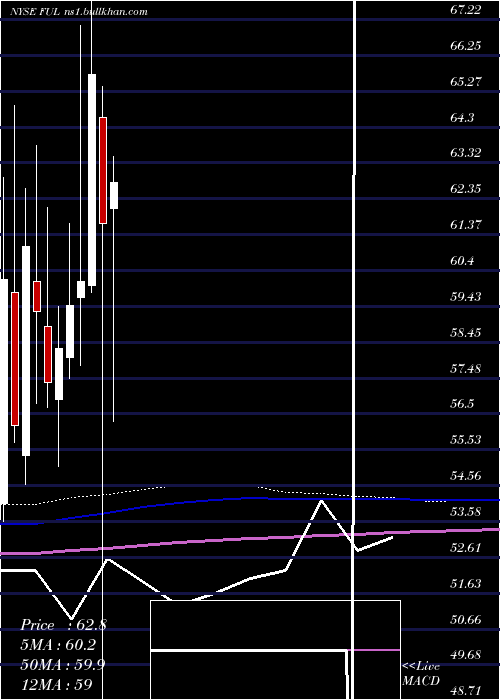Click the 65.27 price axis label

click(x=466, y=82)
